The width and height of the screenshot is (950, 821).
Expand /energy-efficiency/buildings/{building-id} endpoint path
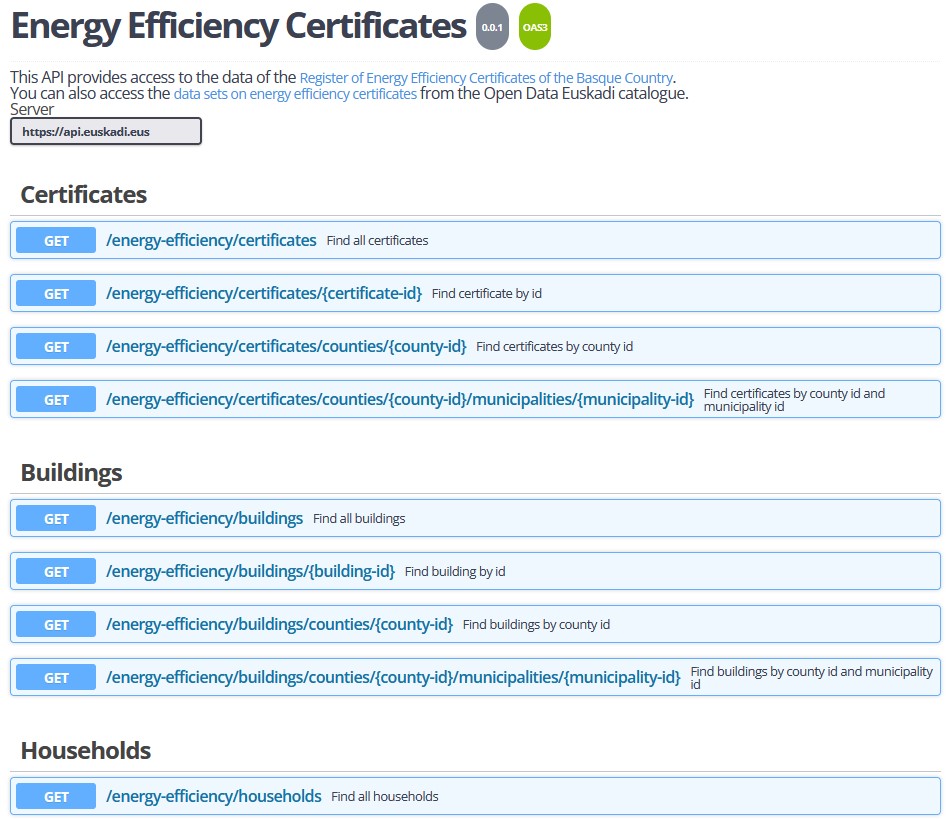point(250,572)
